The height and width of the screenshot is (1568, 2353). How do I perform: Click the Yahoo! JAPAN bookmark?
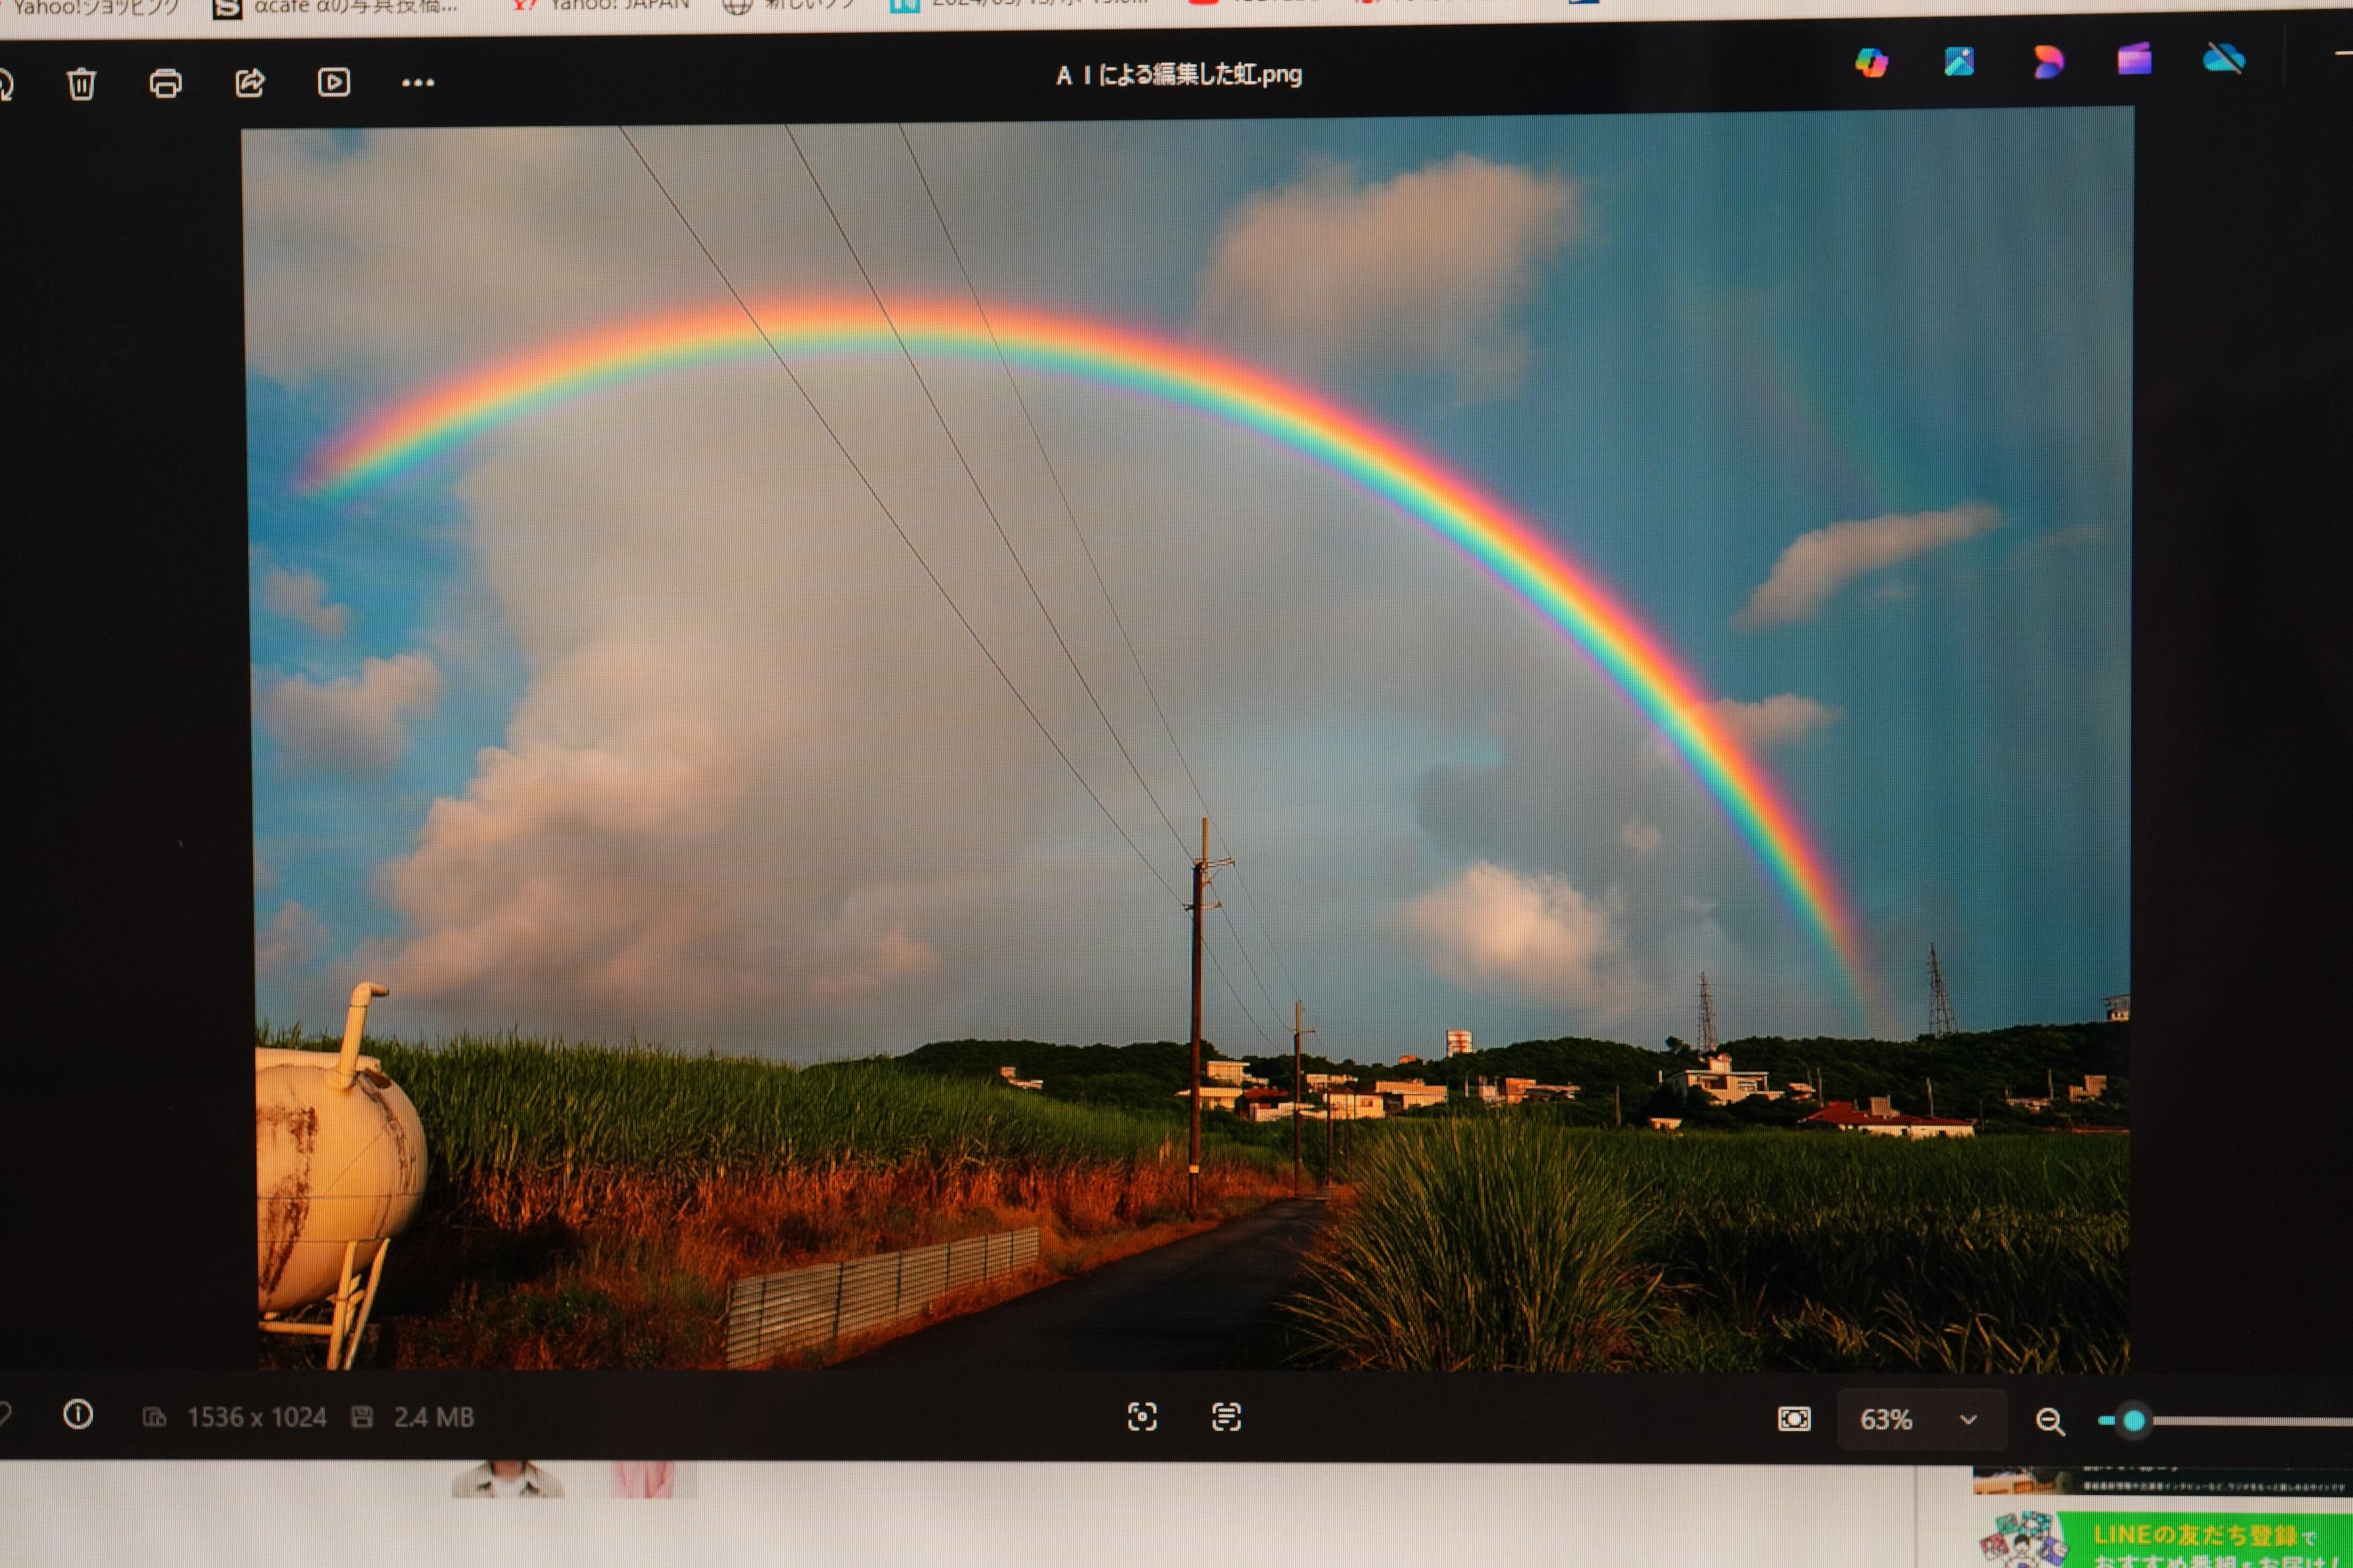(x=606, y=6)
